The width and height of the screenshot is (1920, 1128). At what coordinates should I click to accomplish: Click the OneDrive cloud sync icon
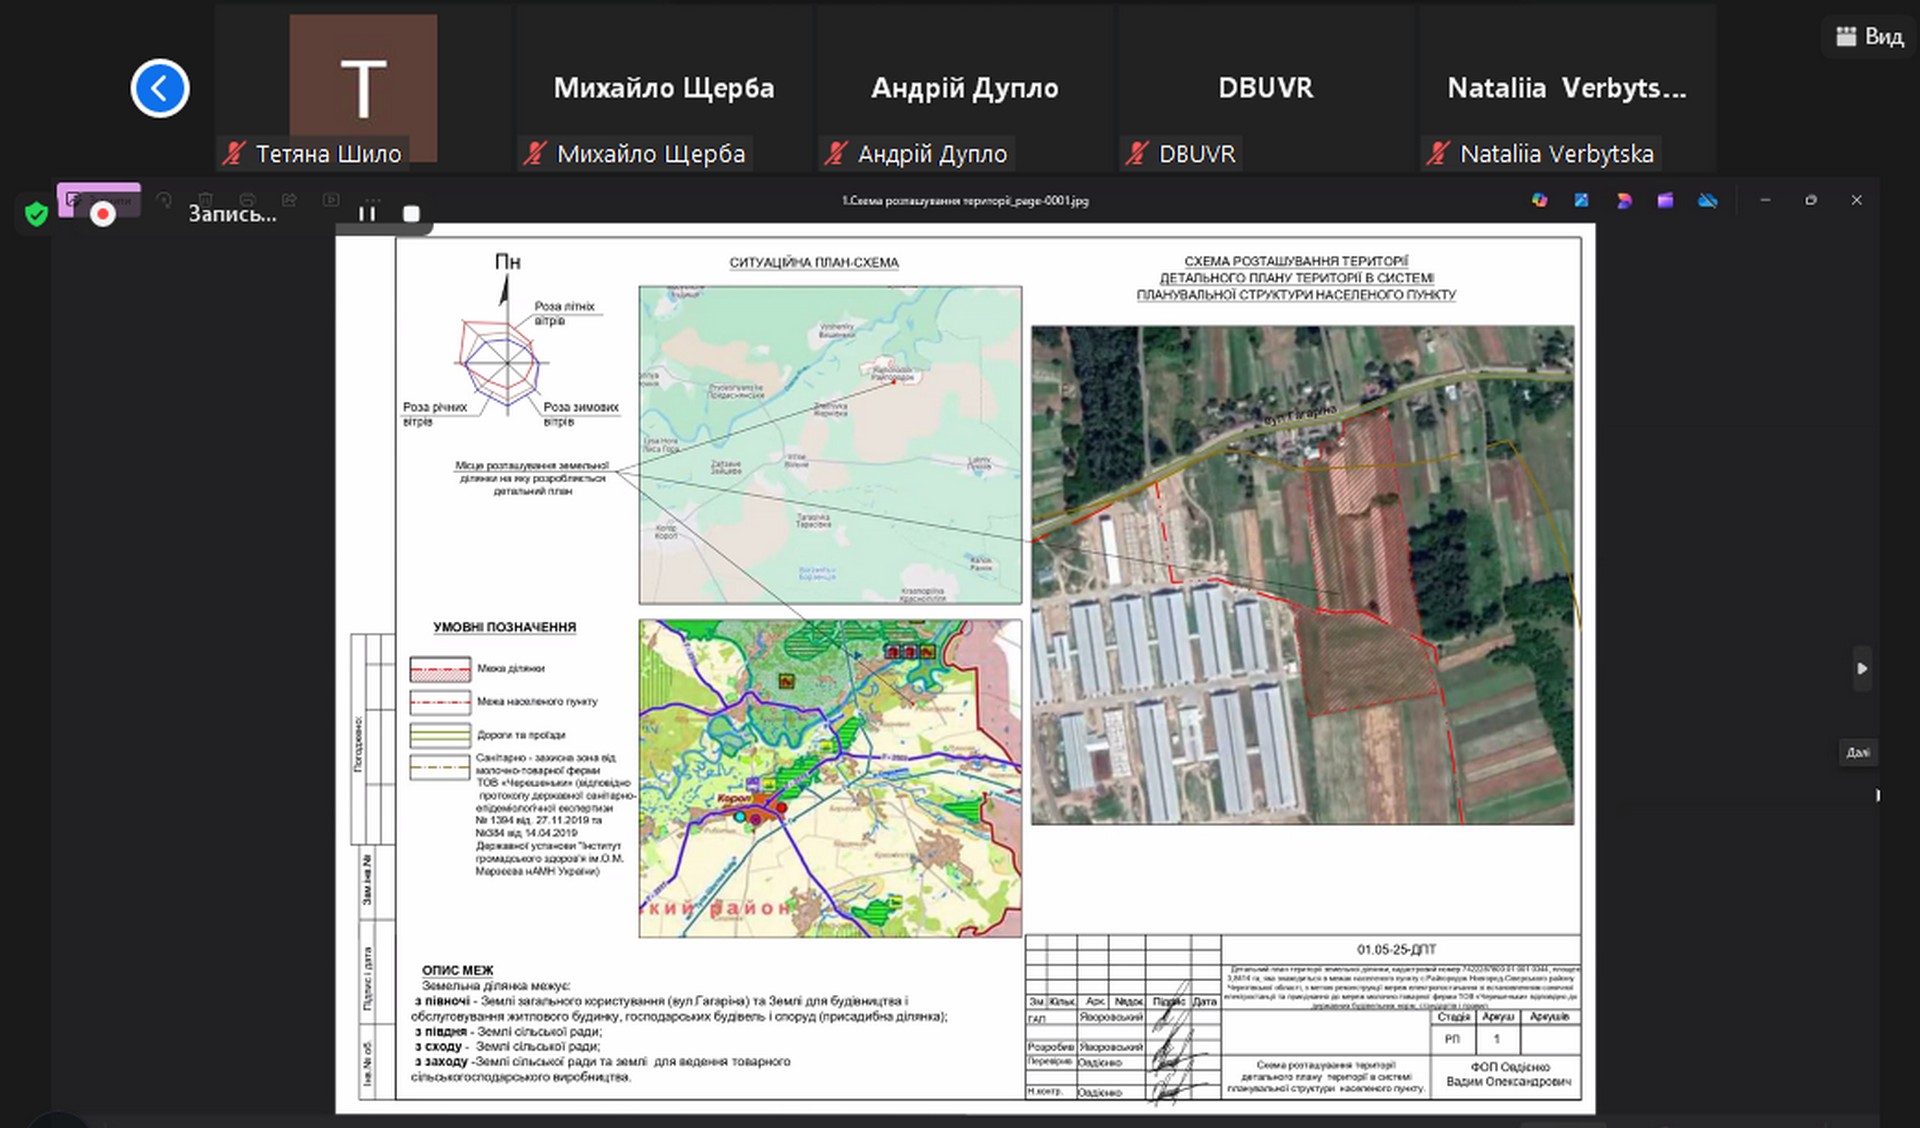click(1707, 200)
